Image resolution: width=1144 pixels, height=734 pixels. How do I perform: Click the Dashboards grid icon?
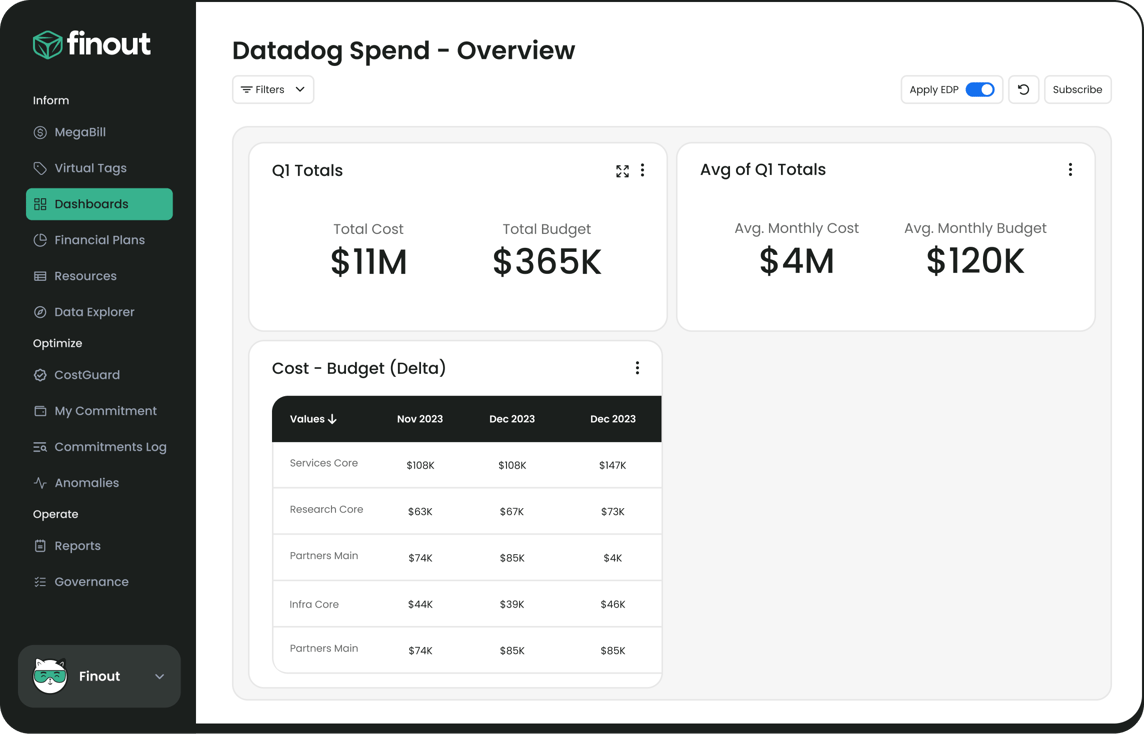(x=40, y=204)
